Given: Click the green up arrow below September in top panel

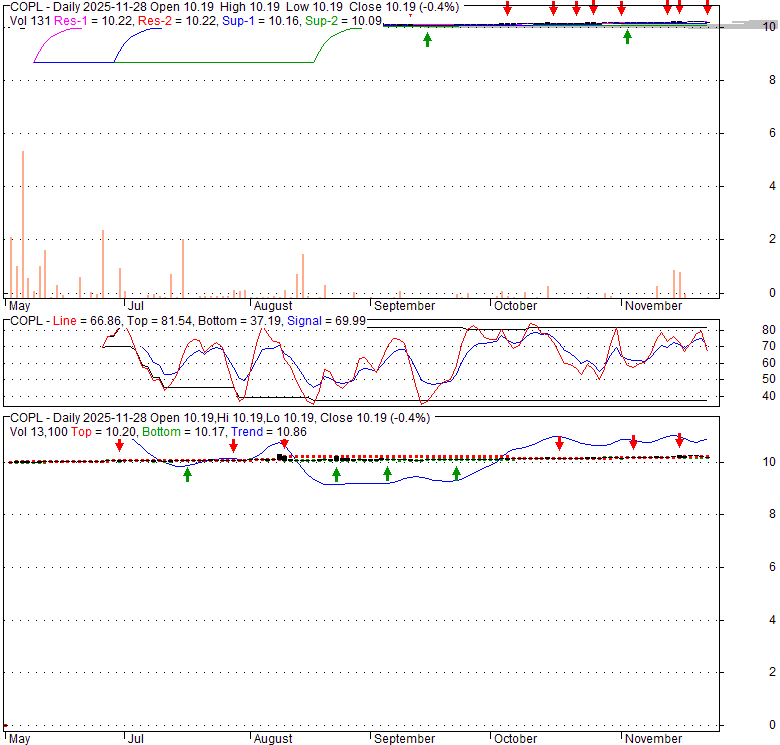Looking at the screenshot, I should 427,39.
